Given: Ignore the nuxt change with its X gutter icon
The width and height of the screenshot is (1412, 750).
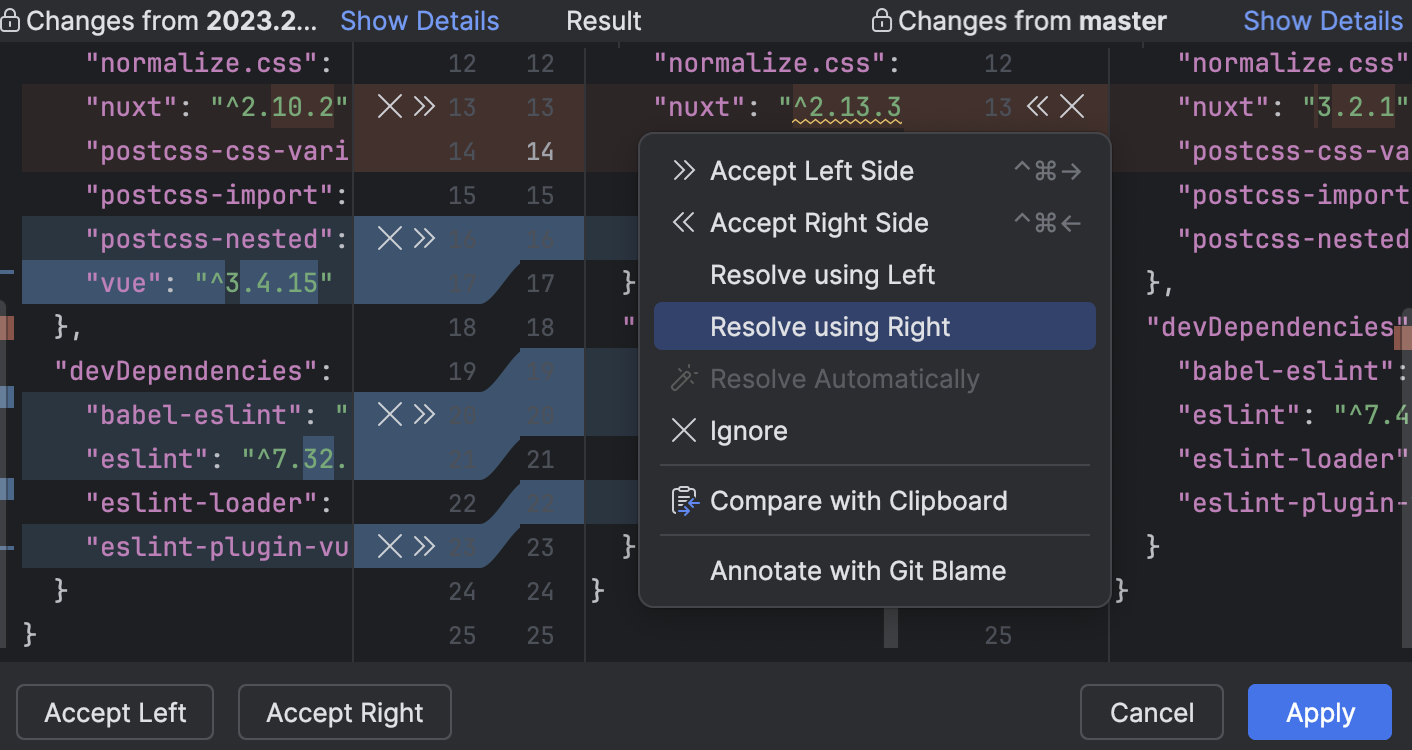Looking at the screenshot, I should coord(389,106).
